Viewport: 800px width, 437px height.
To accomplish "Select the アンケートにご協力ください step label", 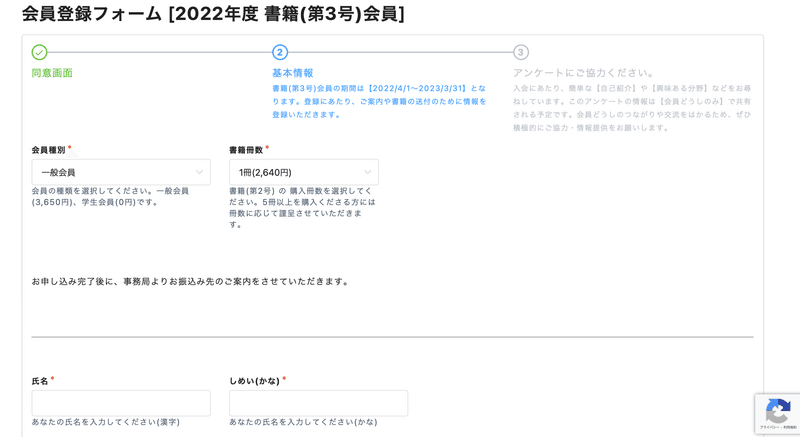I will (x=583, y=73).
